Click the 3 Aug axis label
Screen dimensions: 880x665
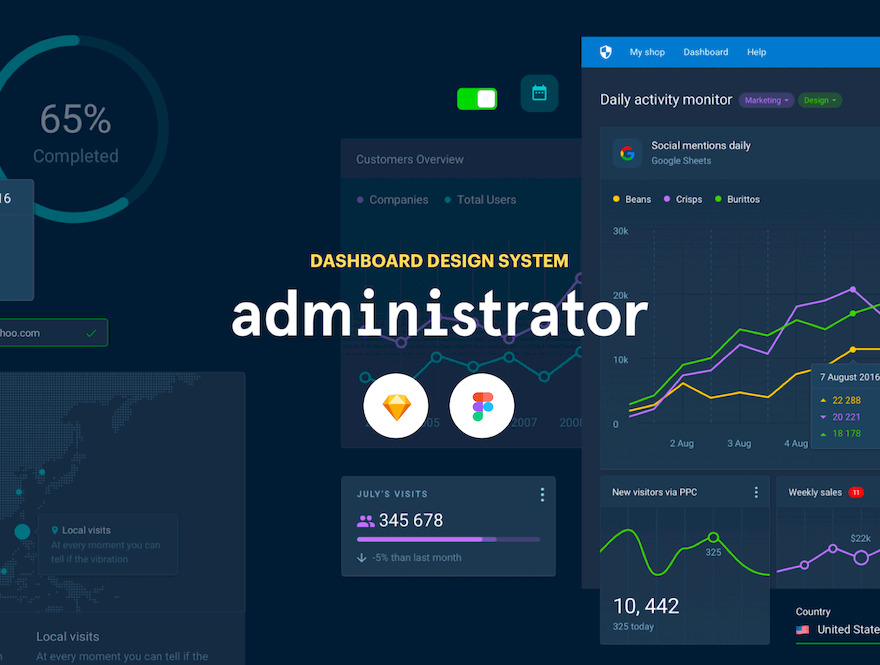tap(739, 443)
